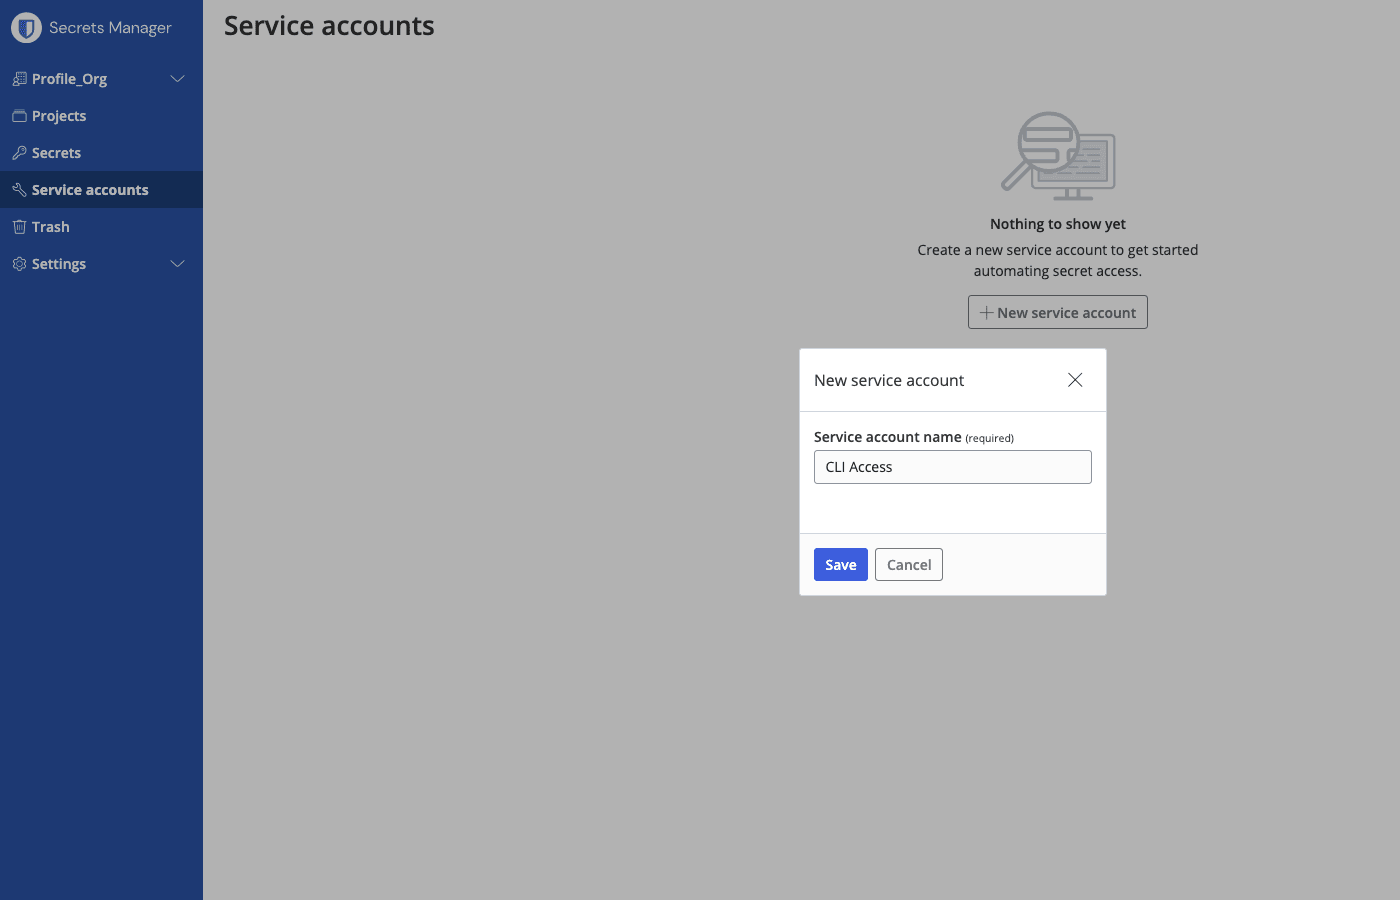Expand the Settings section chevron

[177, 263]
